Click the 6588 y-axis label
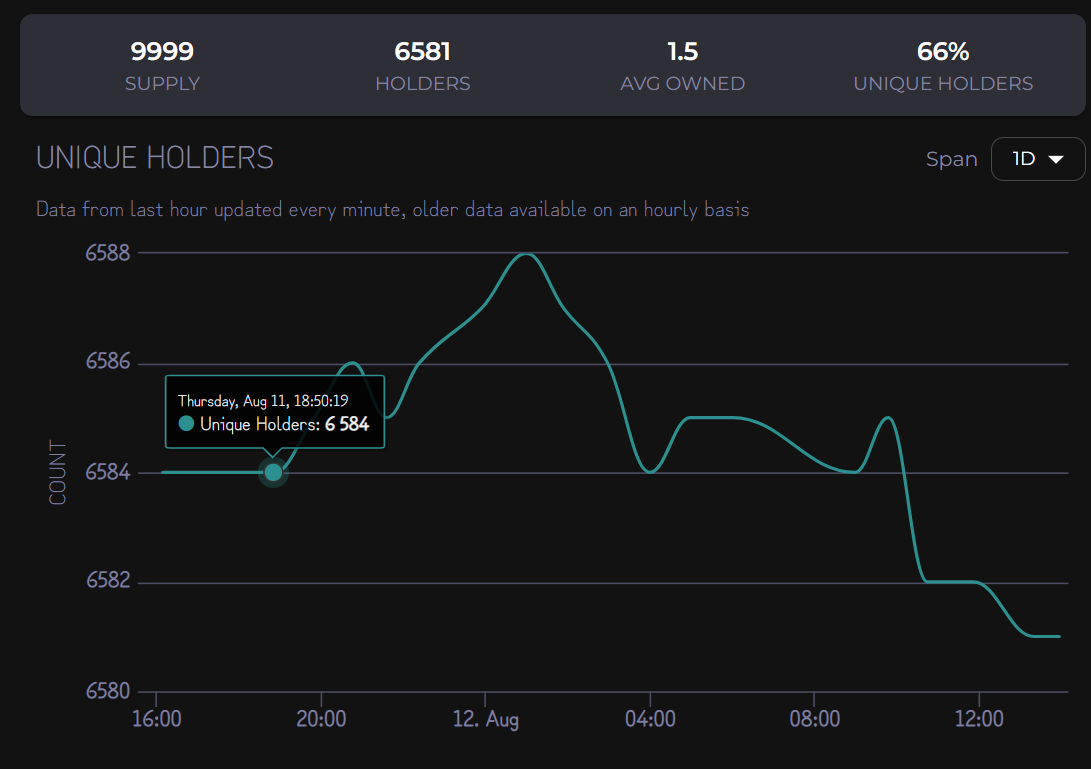 click(x=108, y=253)
